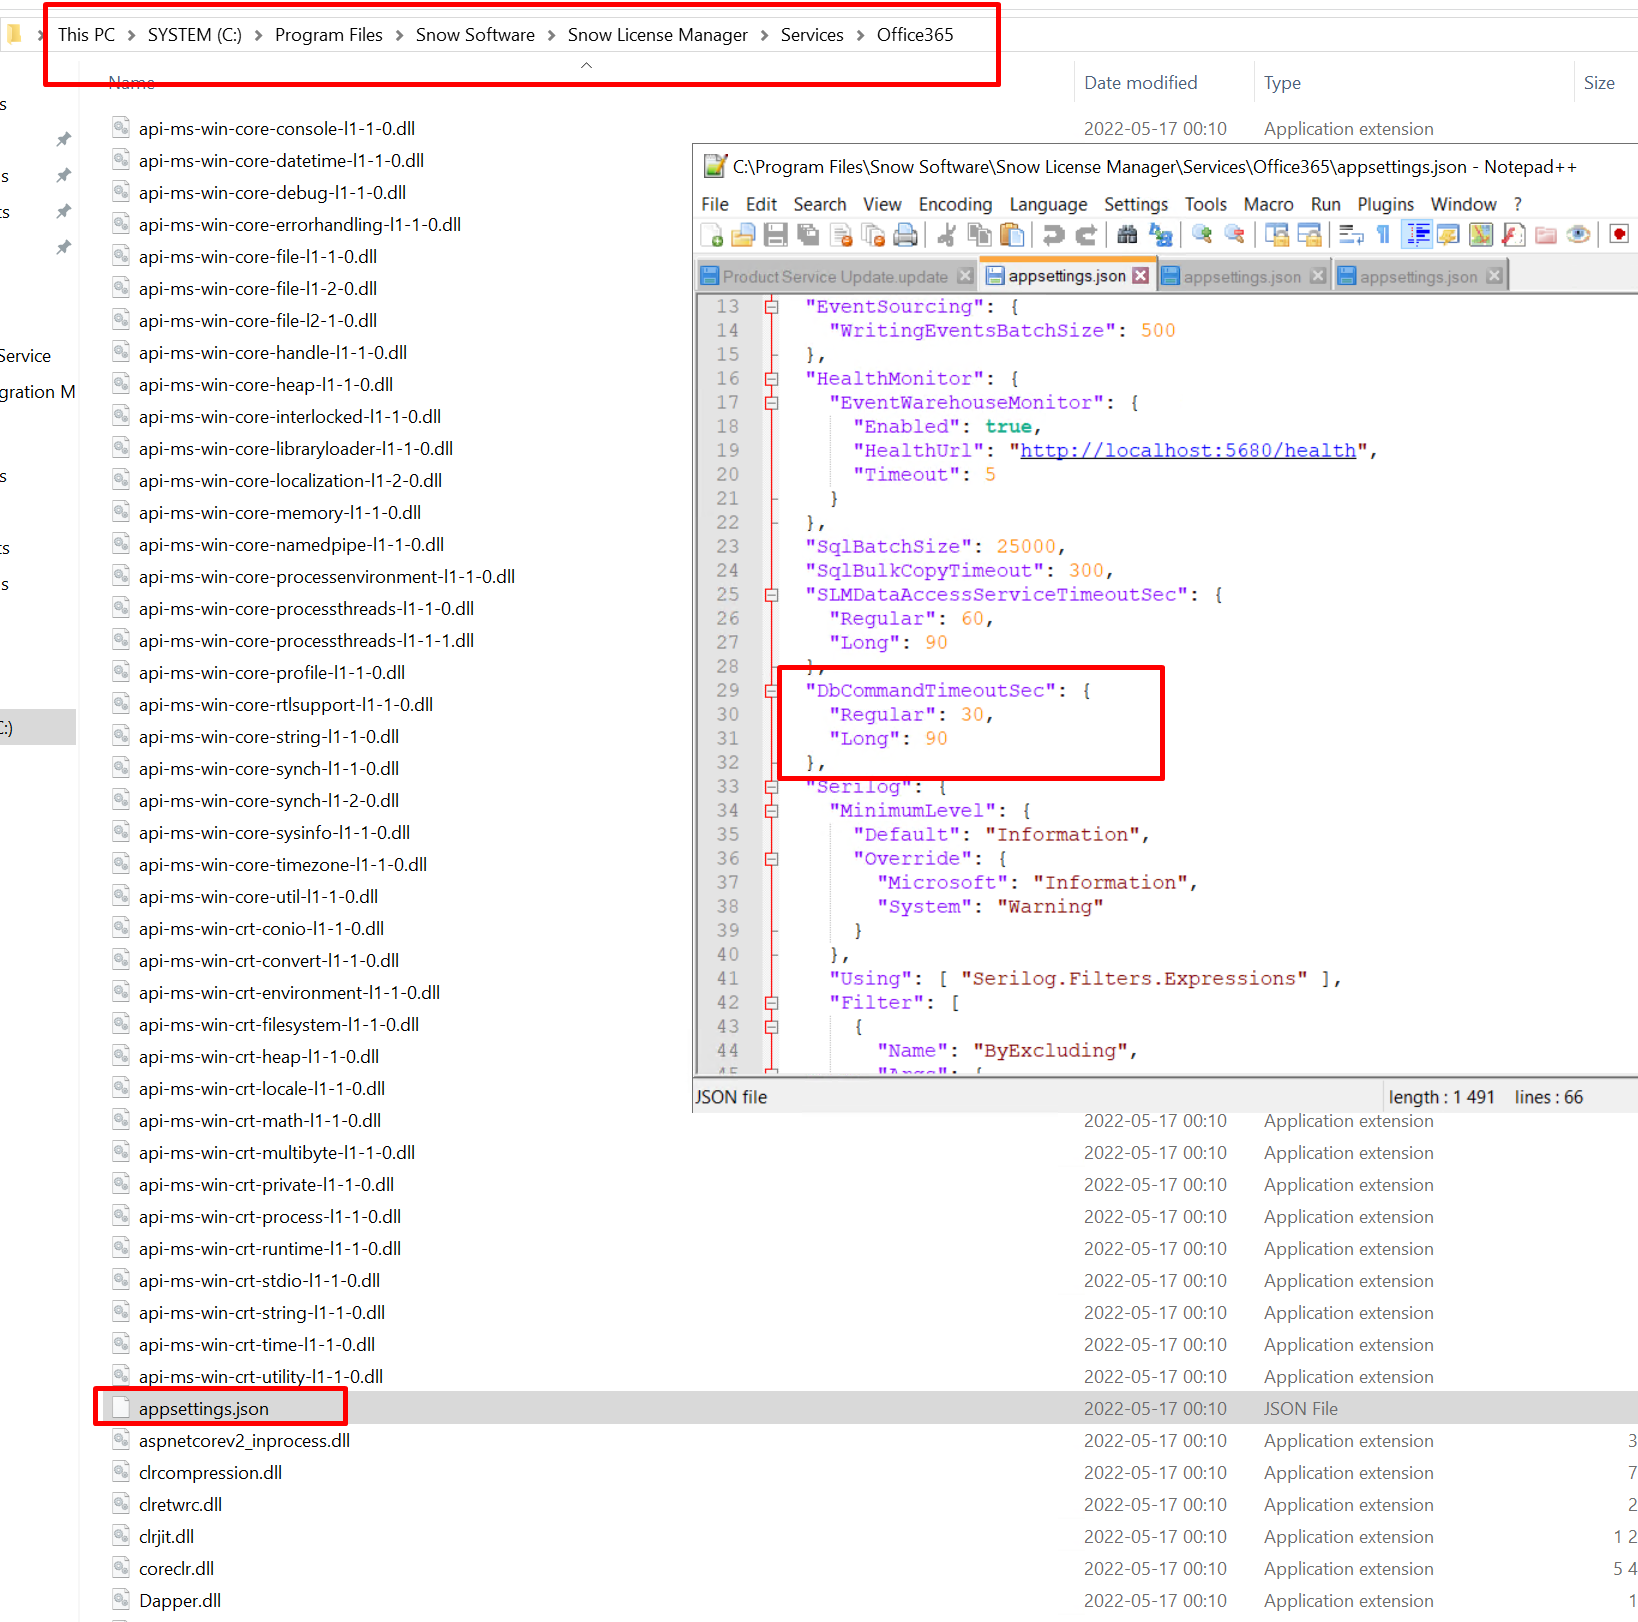Select clrcompression.dll in the file list
Image resolution: width=1638 pixels, height=1622 pixels.
pyautogui.click(x=210, y=1472)
